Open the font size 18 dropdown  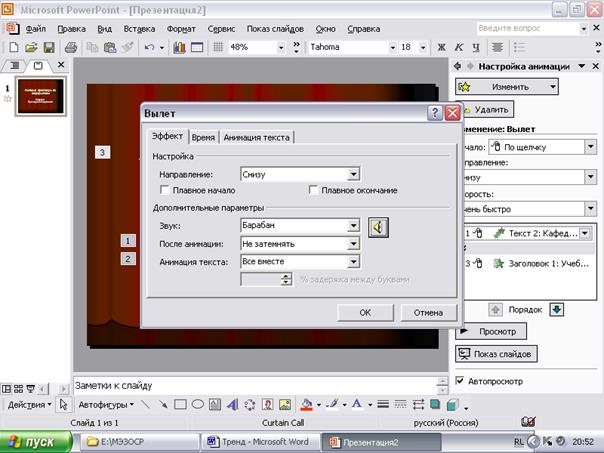tap(423, 47)
